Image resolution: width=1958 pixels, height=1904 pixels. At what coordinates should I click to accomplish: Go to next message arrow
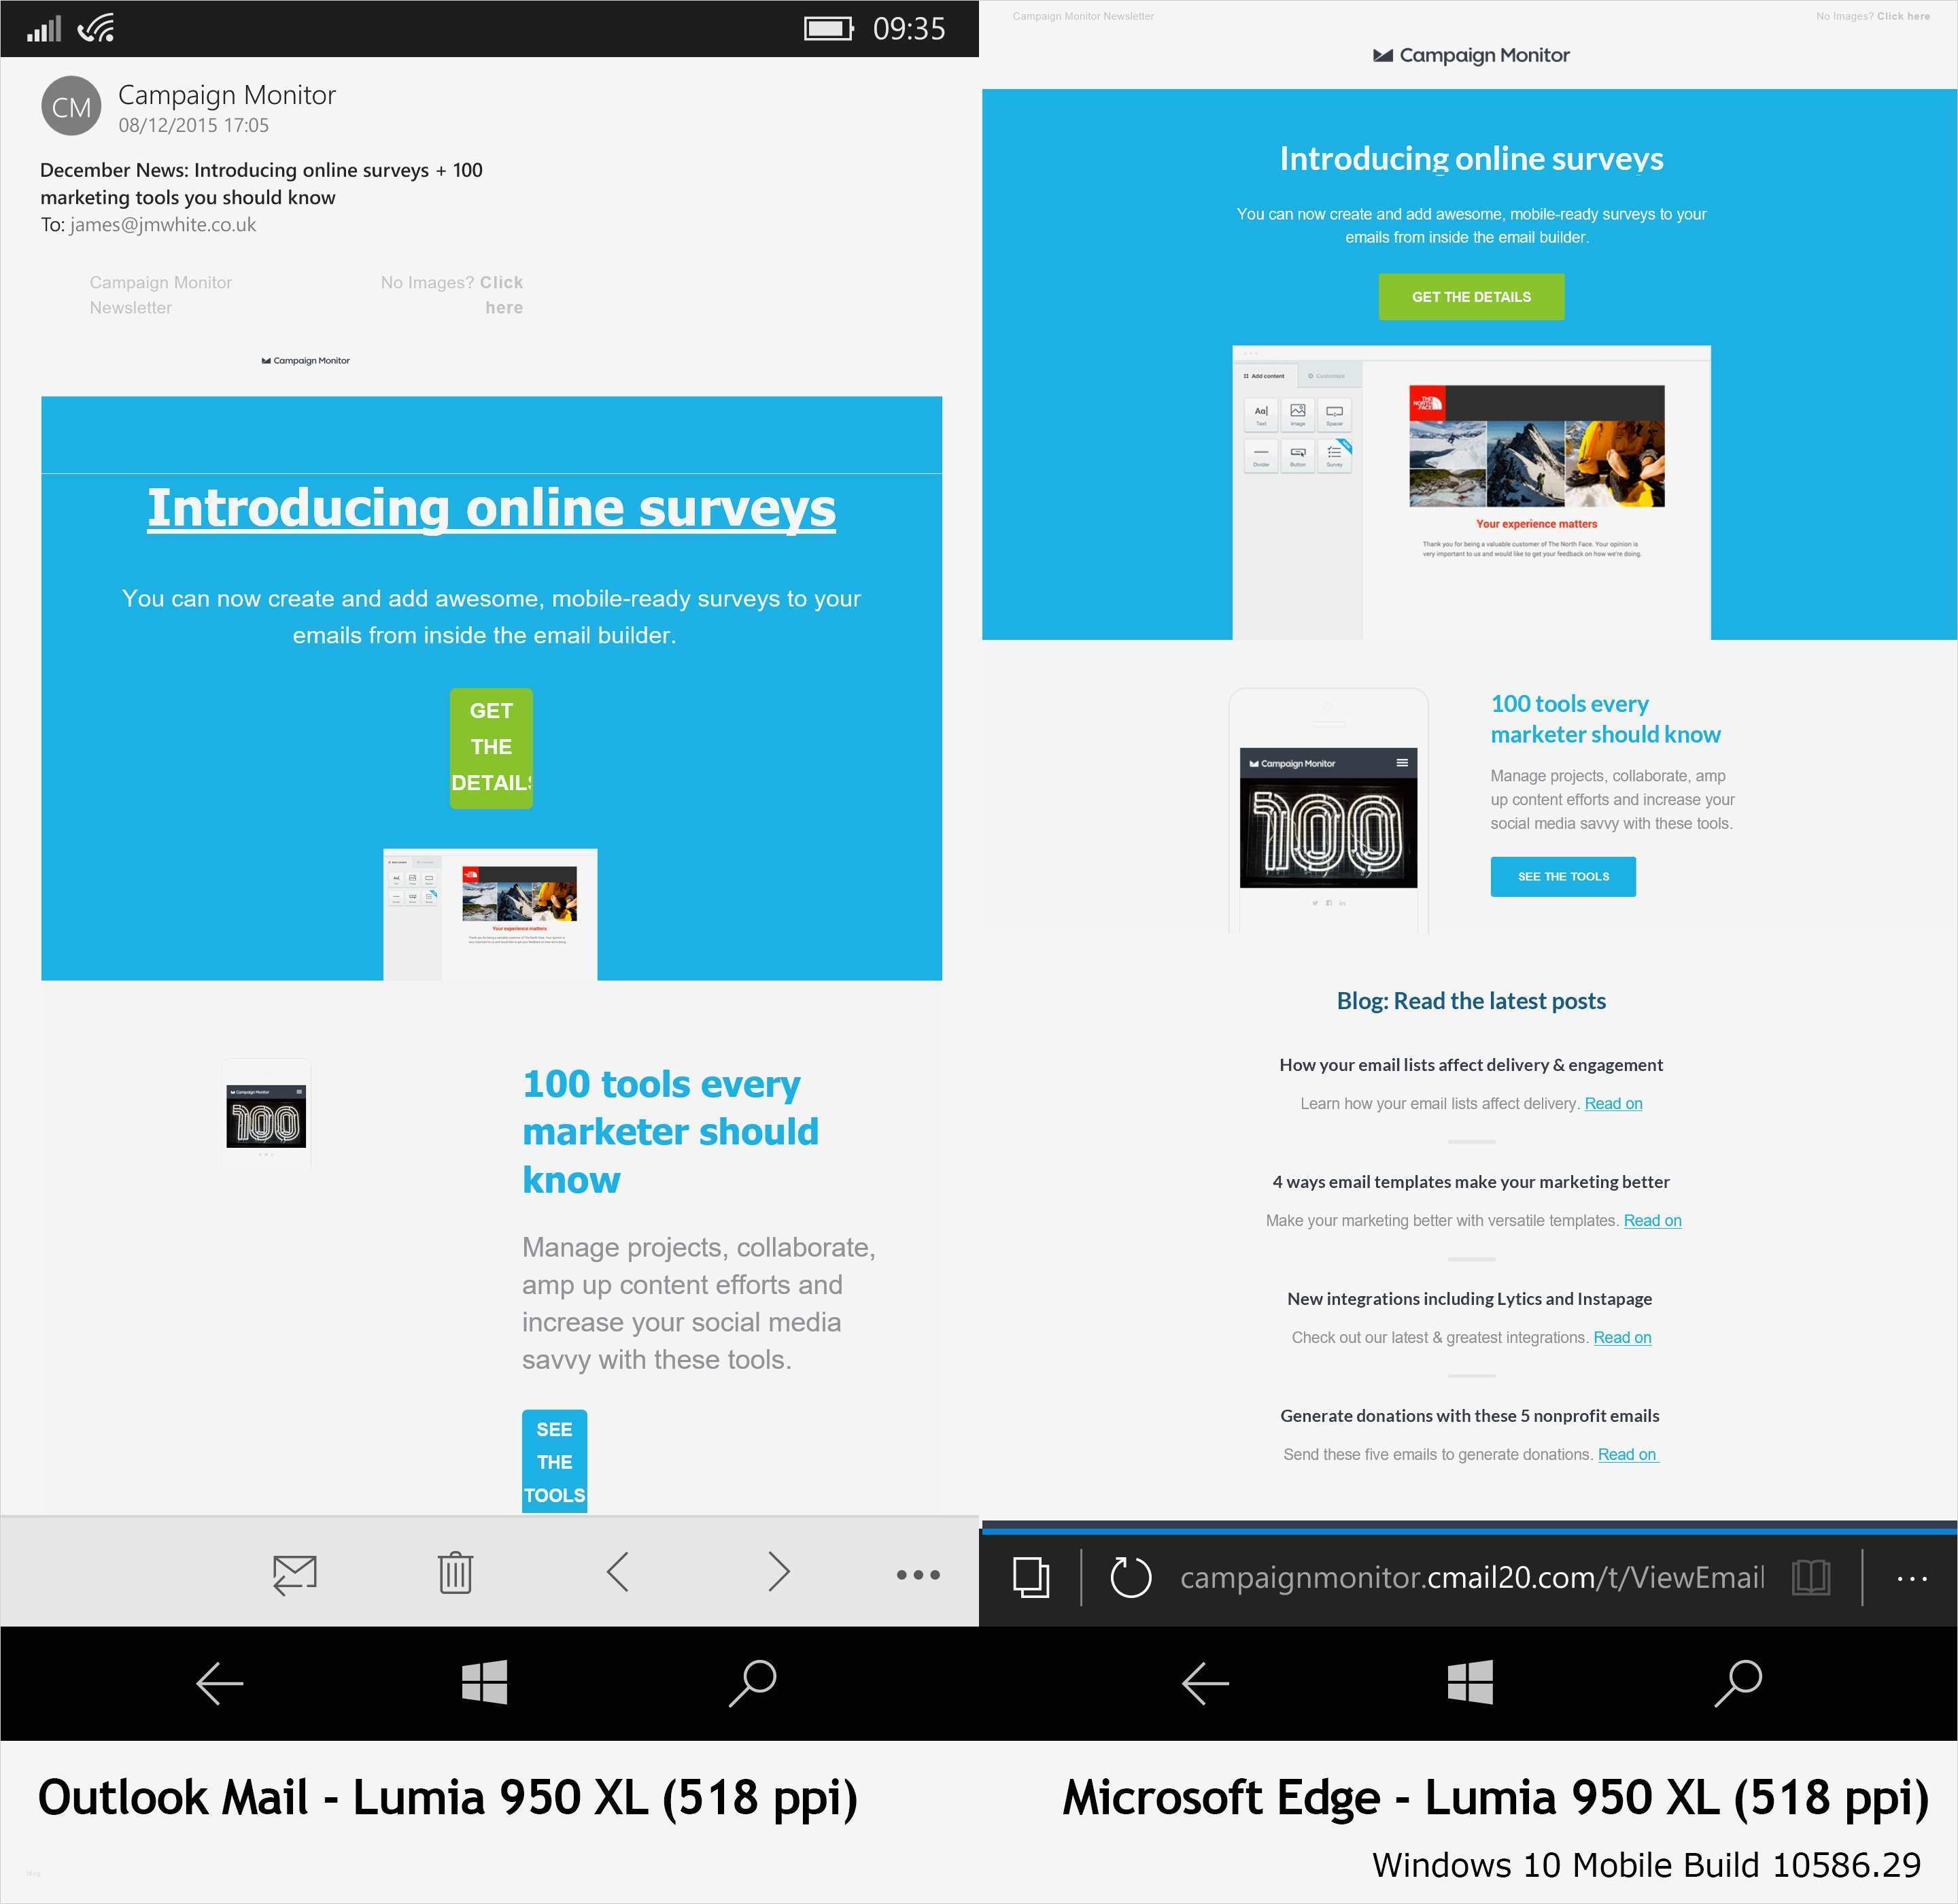point(779,1572)
